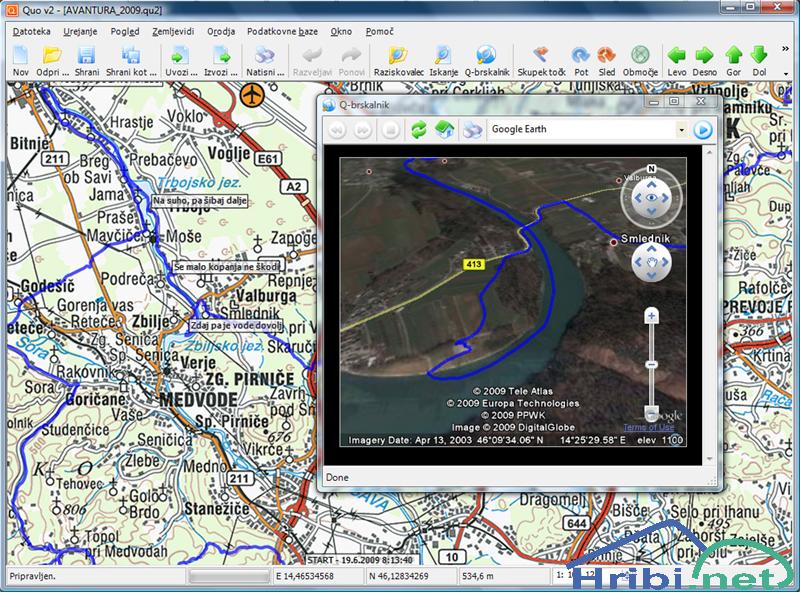Image resolution: width=800 pixels, height=593 pixels.
Task: Select the Sled track tool
Action: click(x=607, y=60)
